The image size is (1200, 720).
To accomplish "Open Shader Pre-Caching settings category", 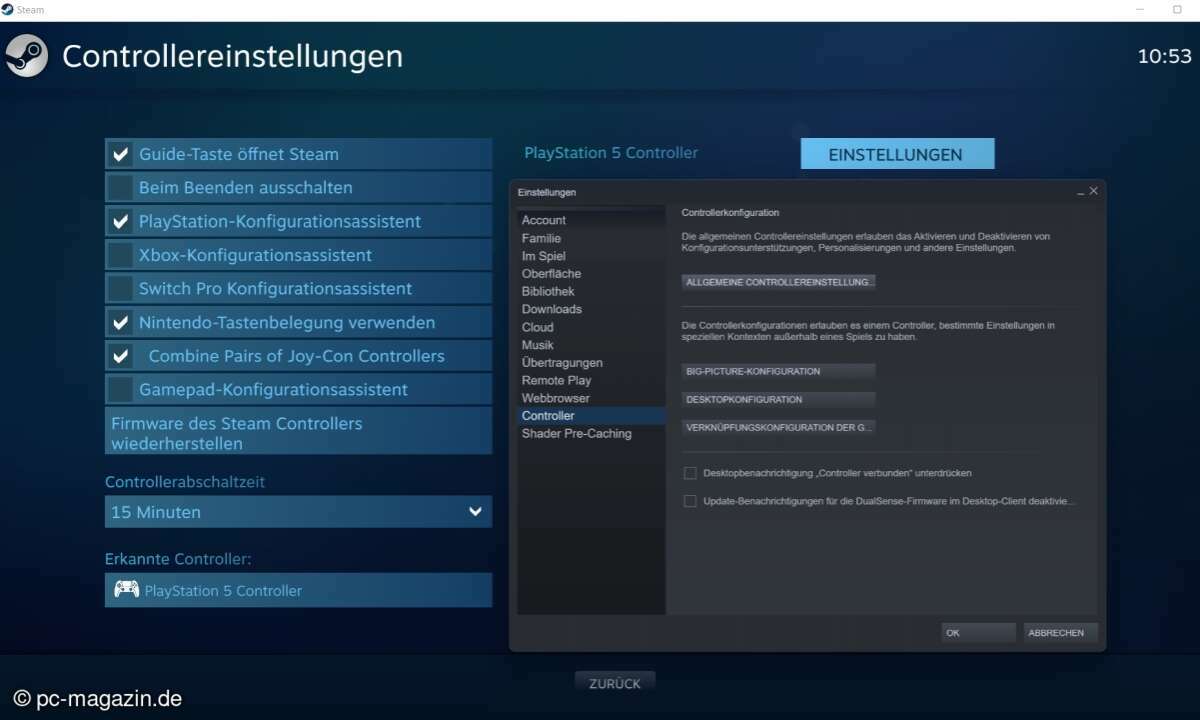I will click(591, 433).
